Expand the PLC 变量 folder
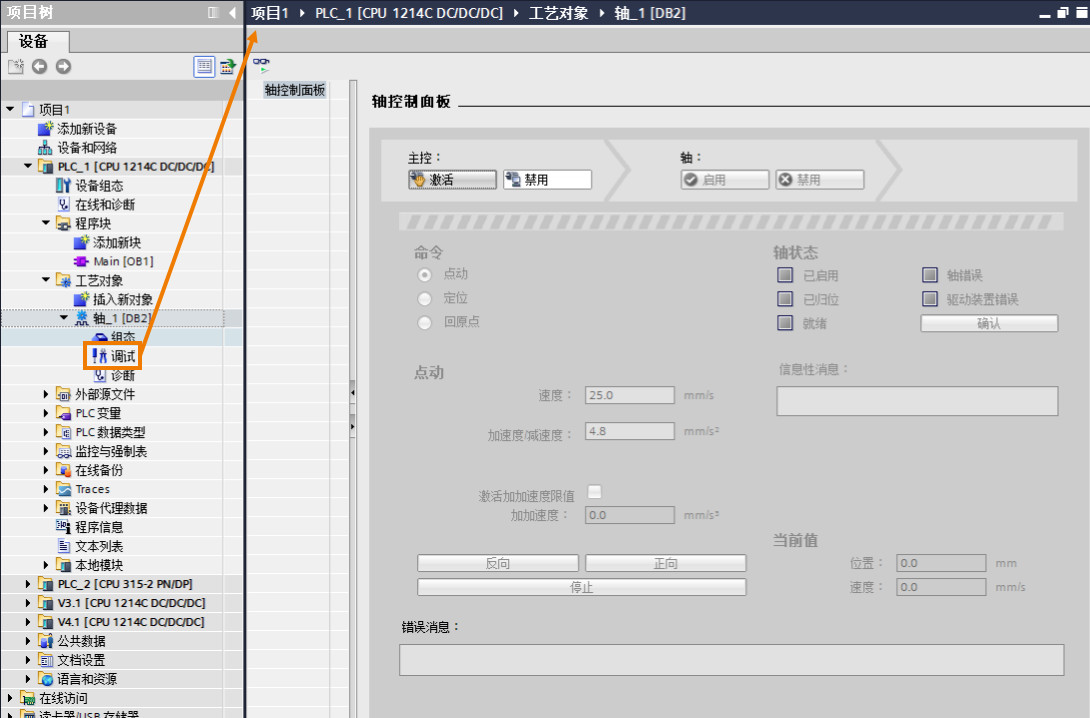Screen dimensions: 1090x718 click(46, 413)
